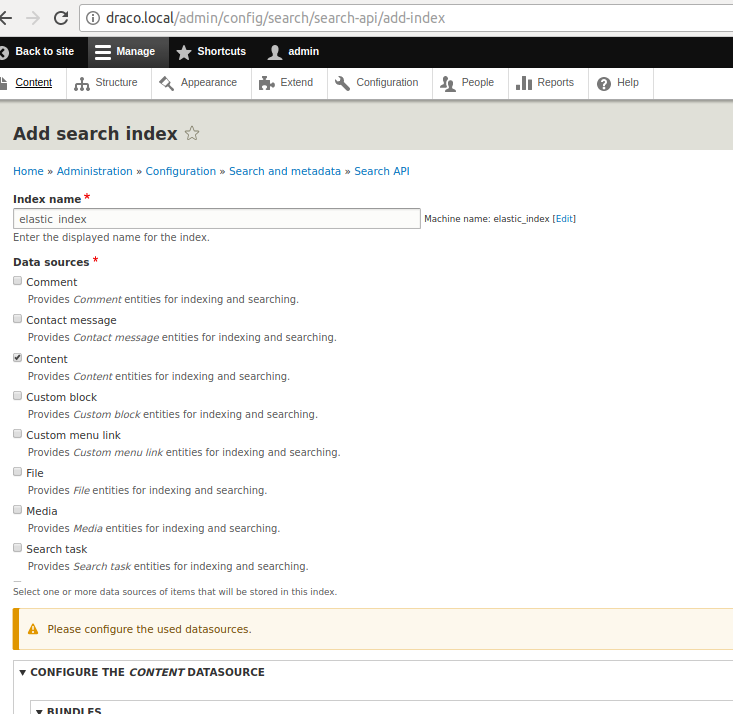Click the Structure hierarchy icon
The image size is (733, 714).
tap(82, 84)
